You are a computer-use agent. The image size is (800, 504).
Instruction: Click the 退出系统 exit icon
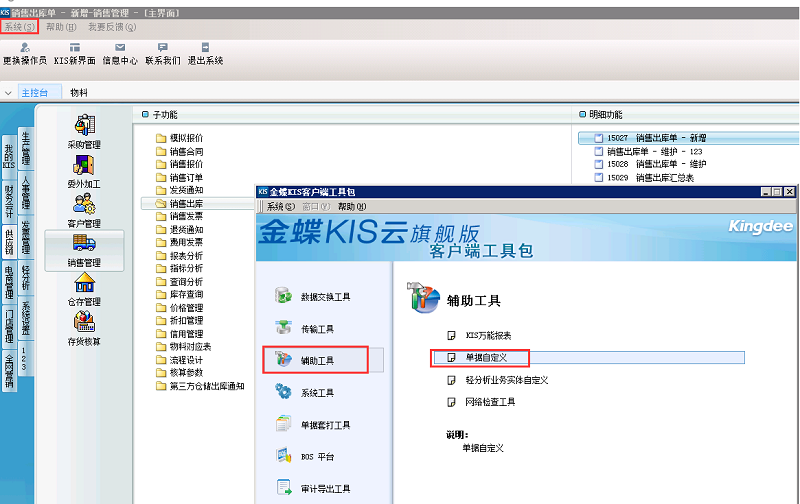pos(205,48)
